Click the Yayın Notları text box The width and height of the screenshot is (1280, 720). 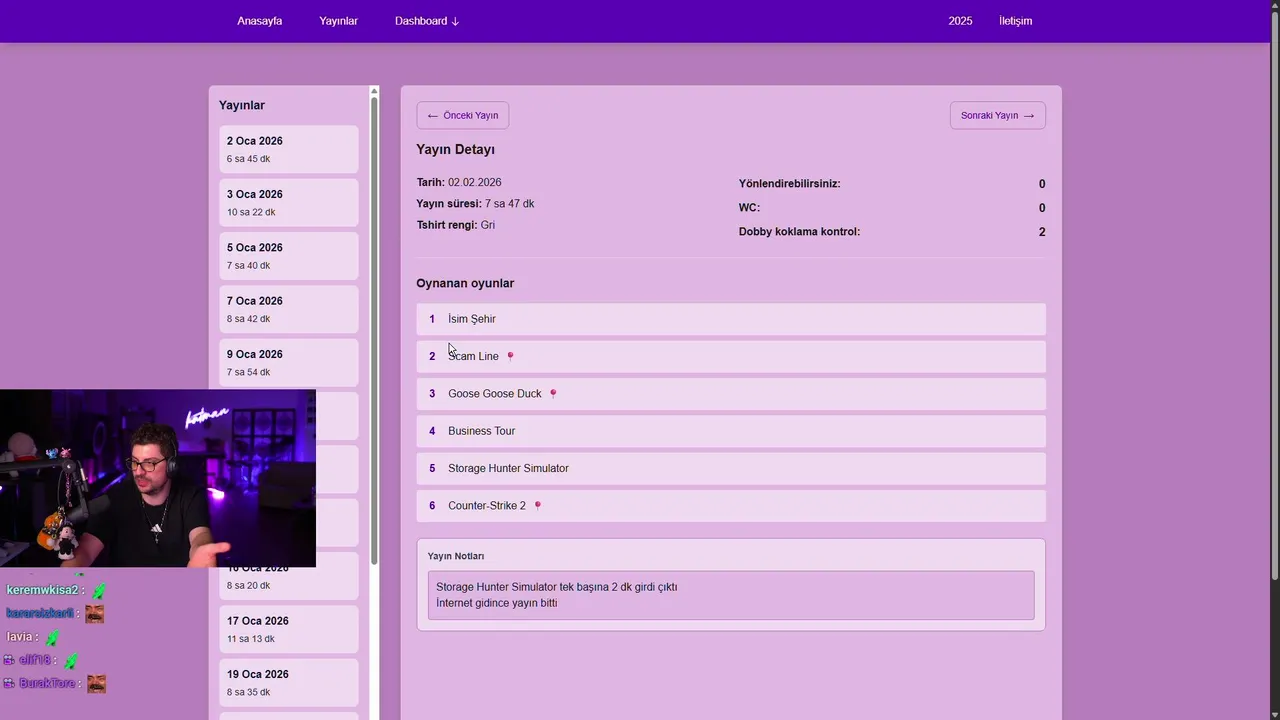coord(731,595)
